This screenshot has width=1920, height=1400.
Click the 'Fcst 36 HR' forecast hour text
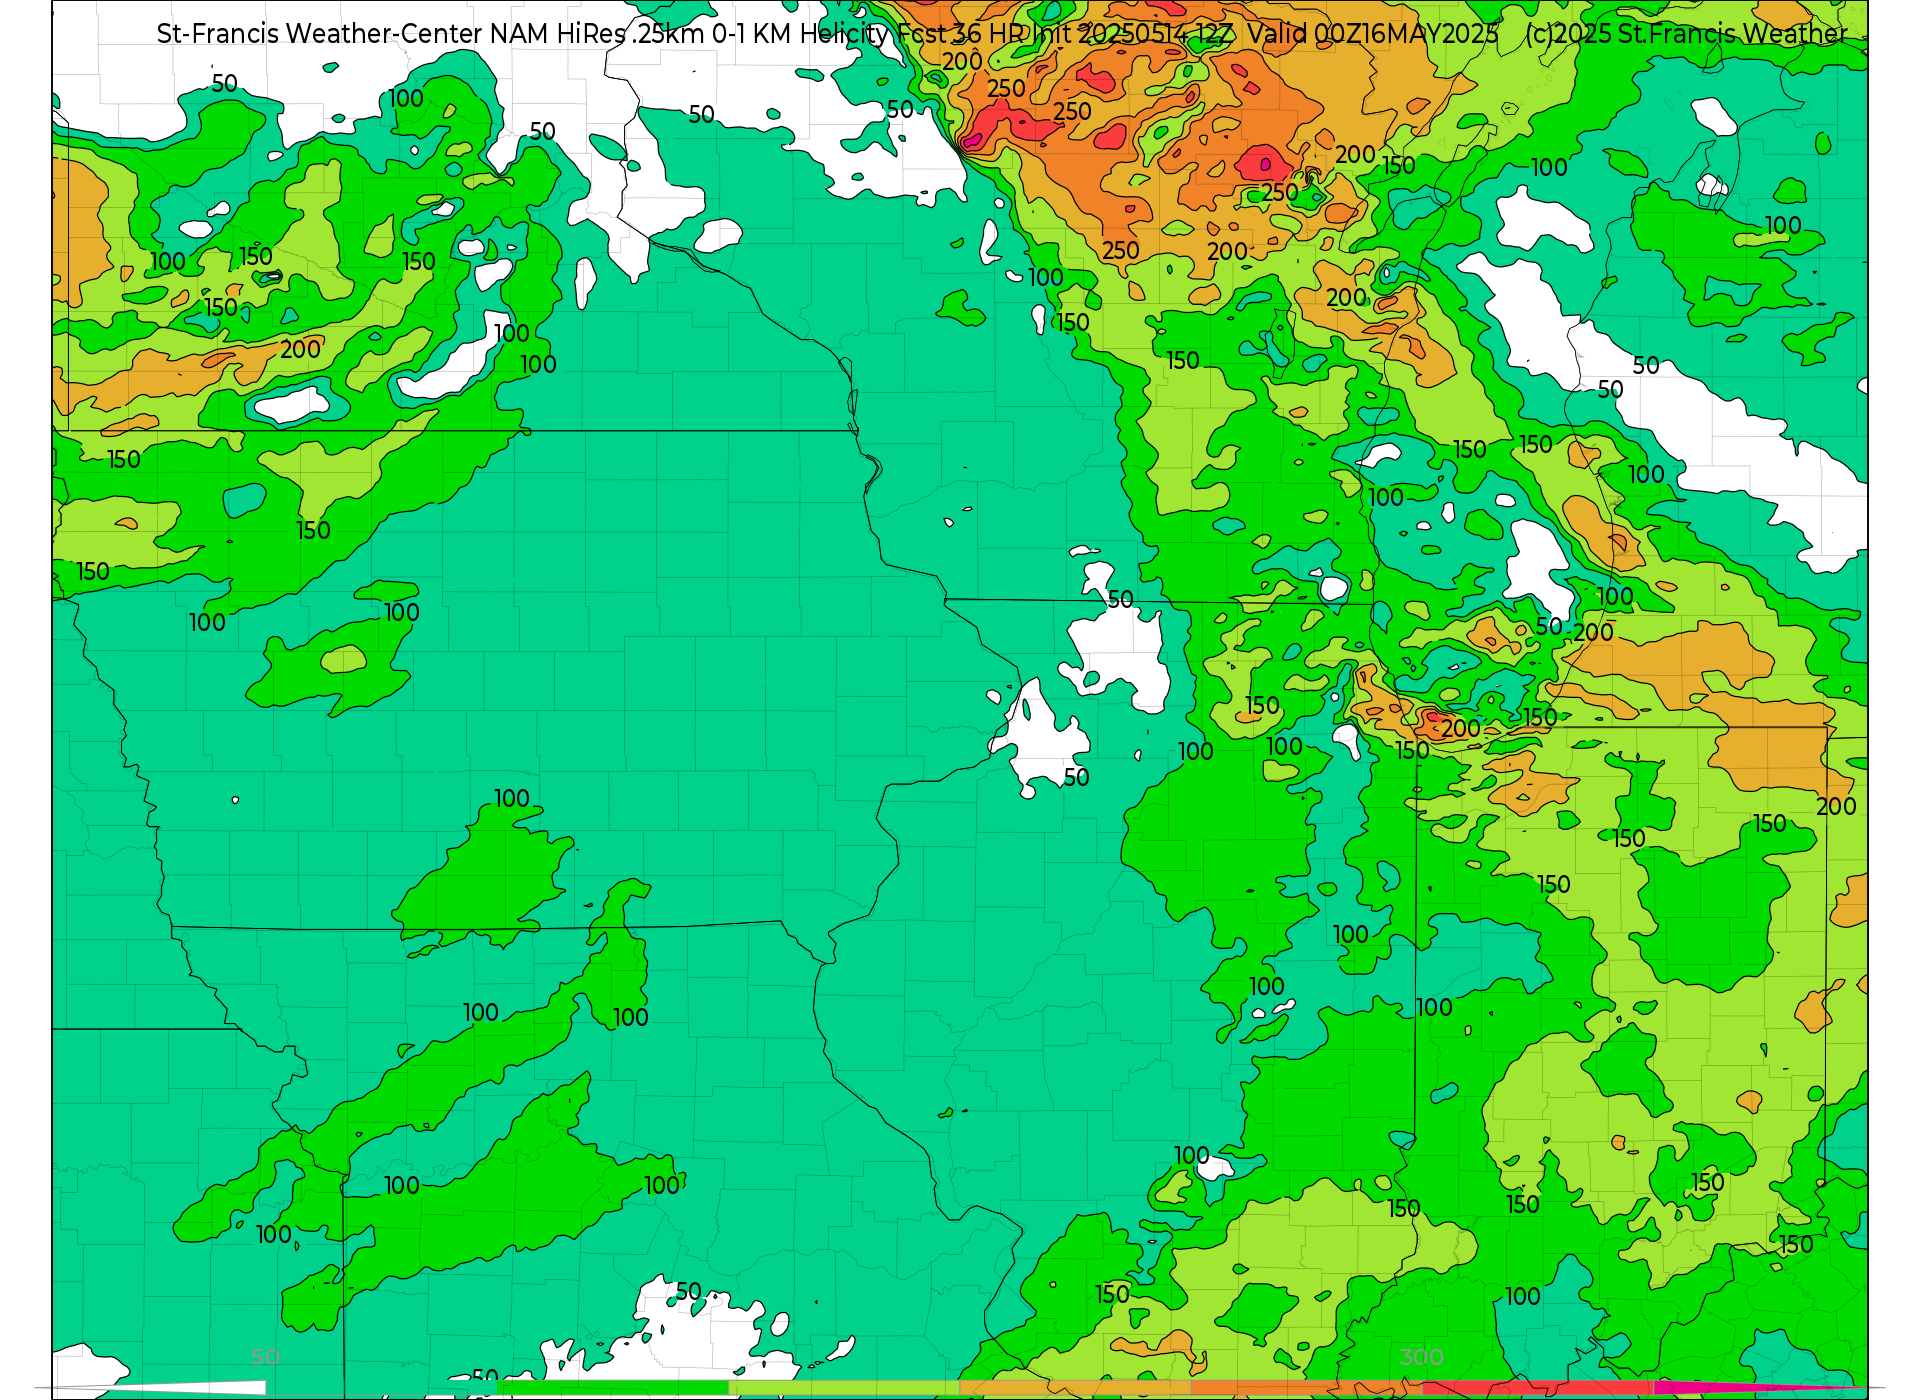point(963,34)
